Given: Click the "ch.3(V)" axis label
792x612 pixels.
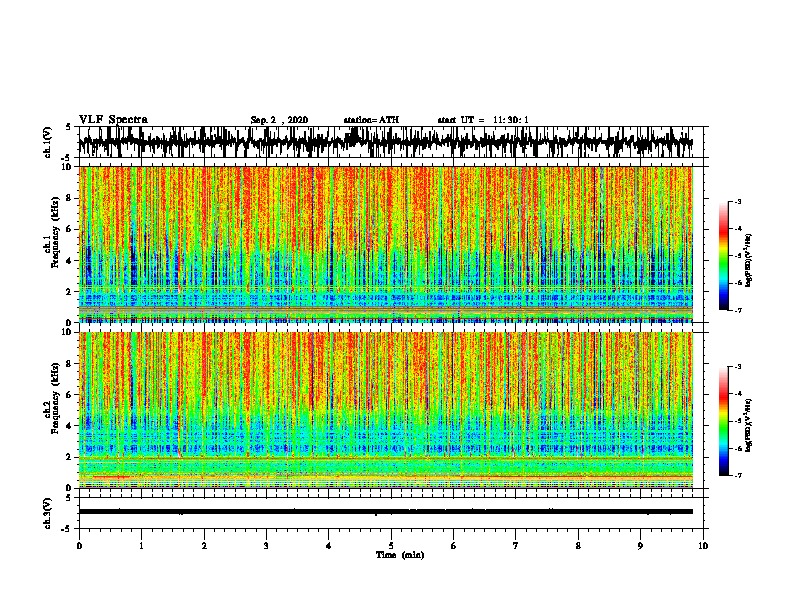Looking at the screenshot, I should tap(47, 513).
